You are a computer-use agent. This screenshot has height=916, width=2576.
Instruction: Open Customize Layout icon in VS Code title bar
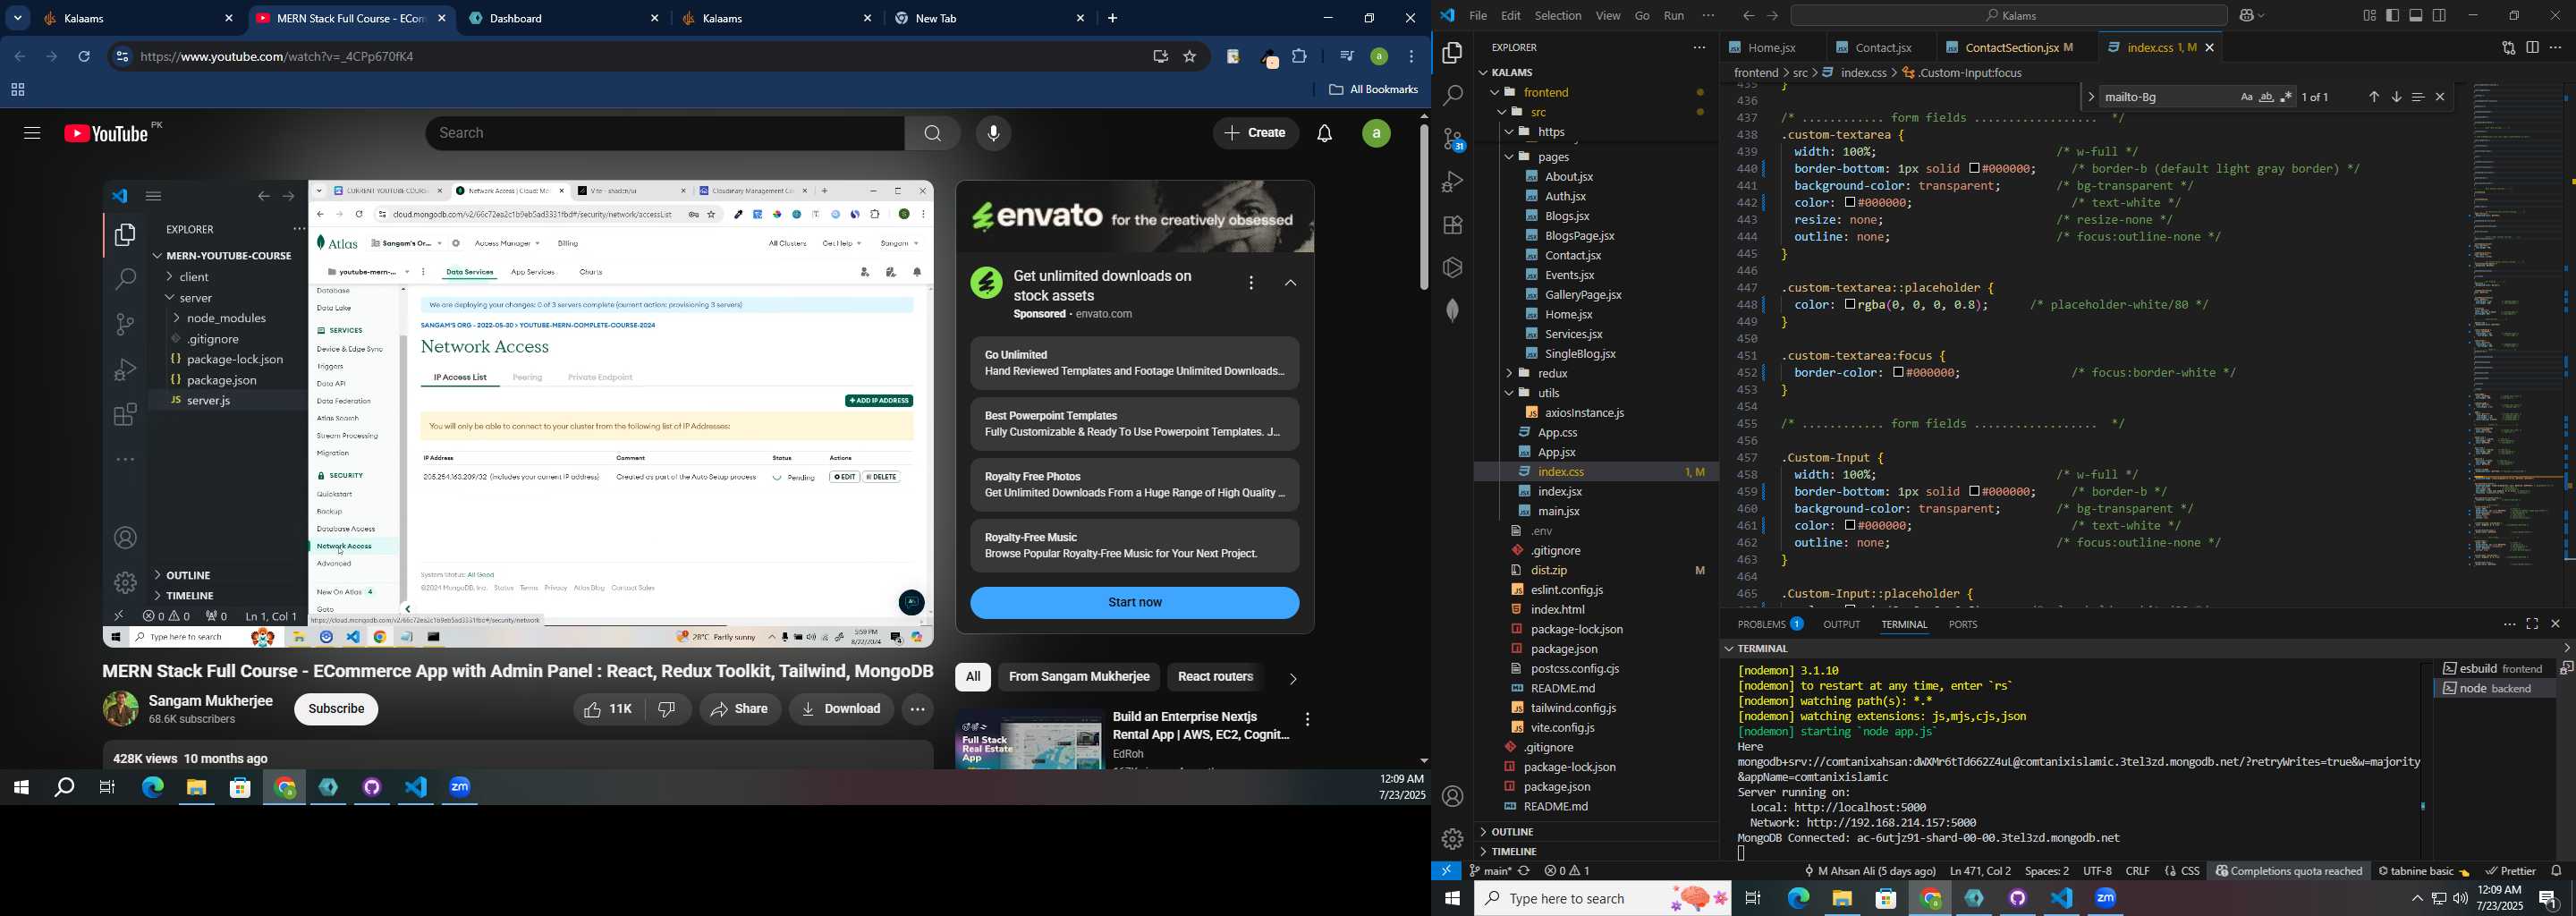pyautogui.click(x=2369, y=16)
